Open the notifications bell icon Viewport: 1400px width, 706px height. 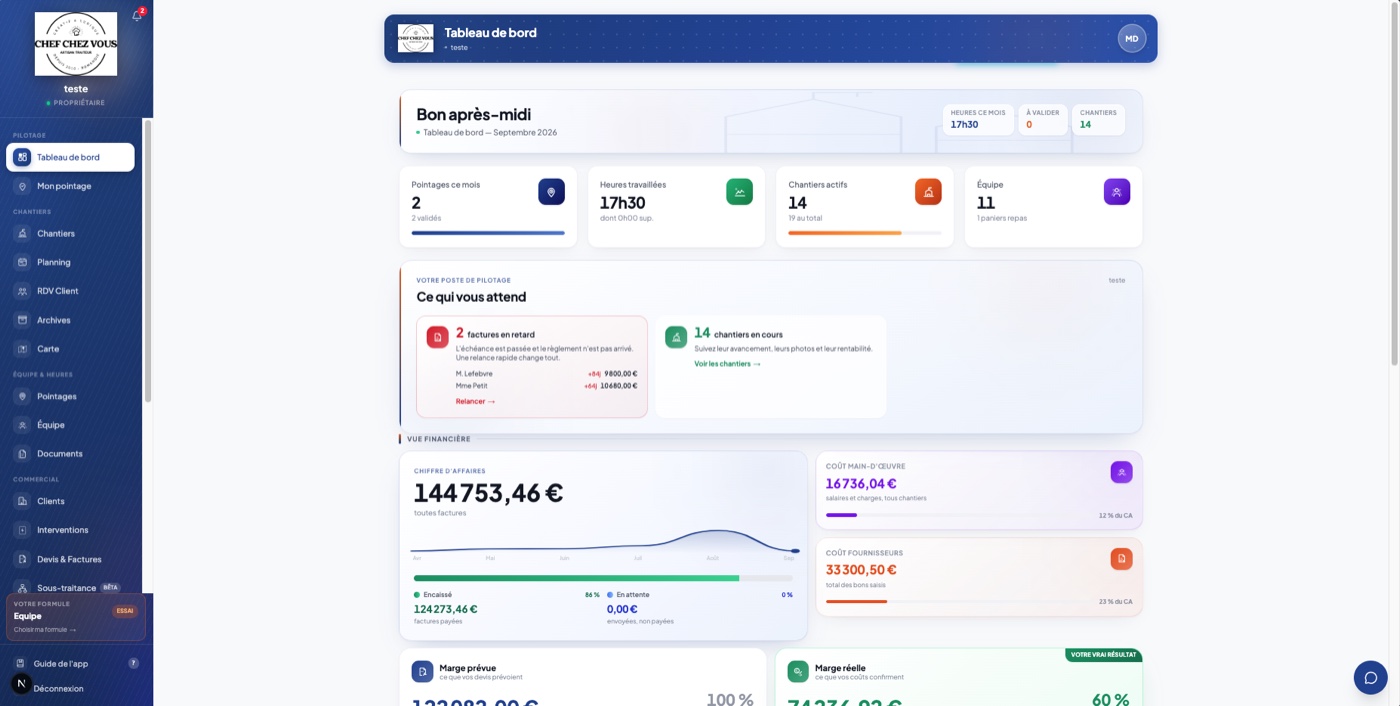coord(137,16)
